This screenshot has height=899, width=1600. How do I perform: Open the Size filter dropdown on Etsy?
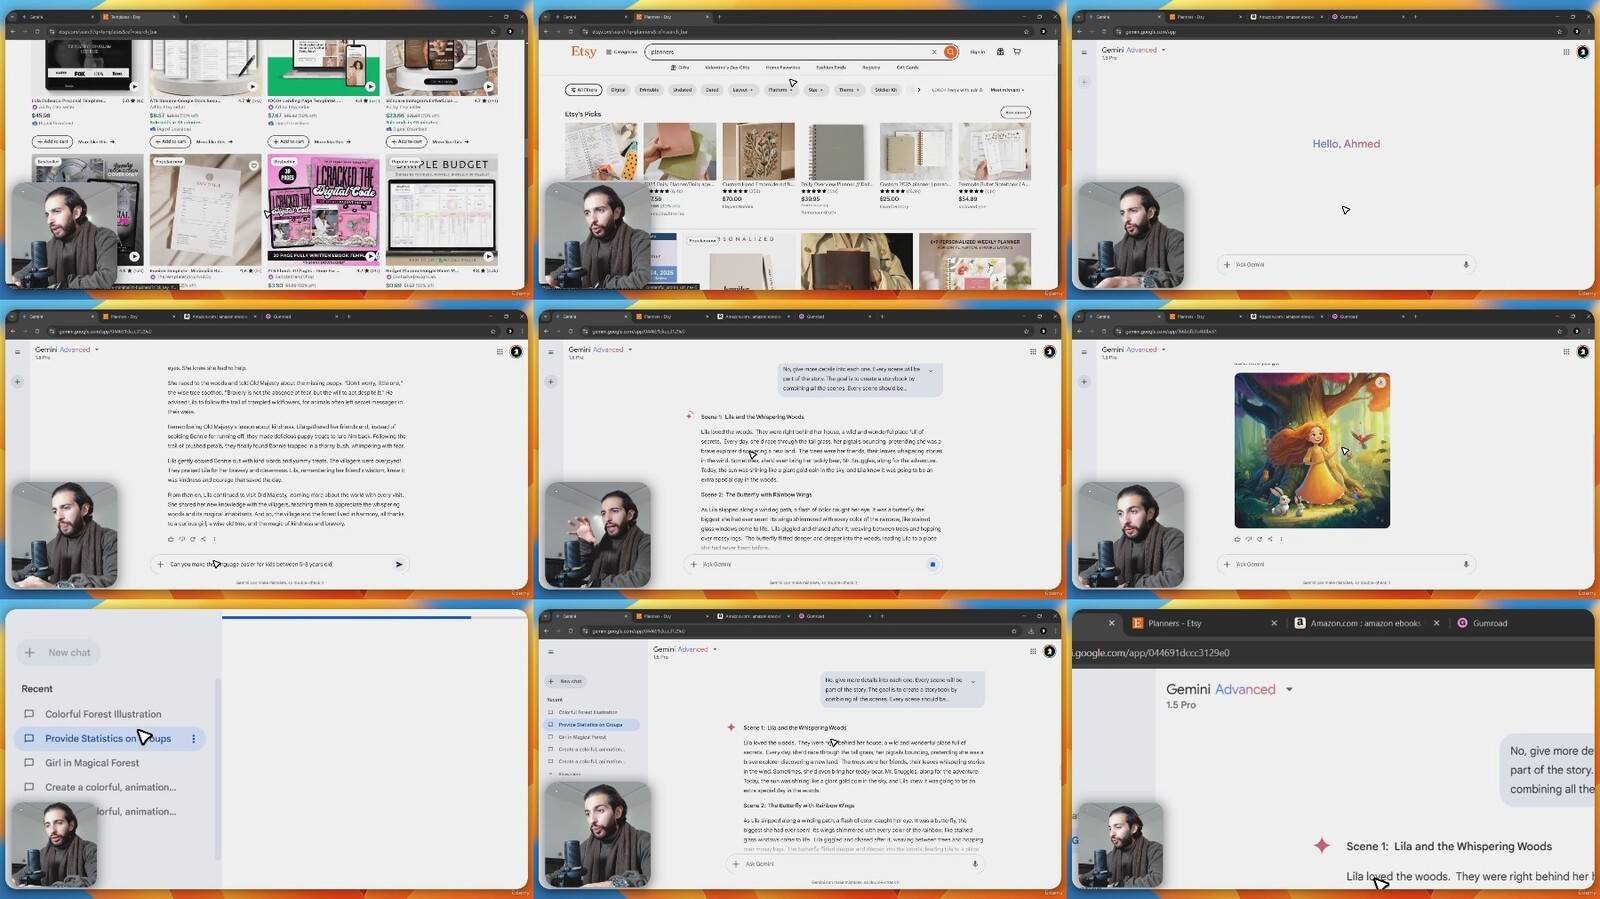(815, 90)
